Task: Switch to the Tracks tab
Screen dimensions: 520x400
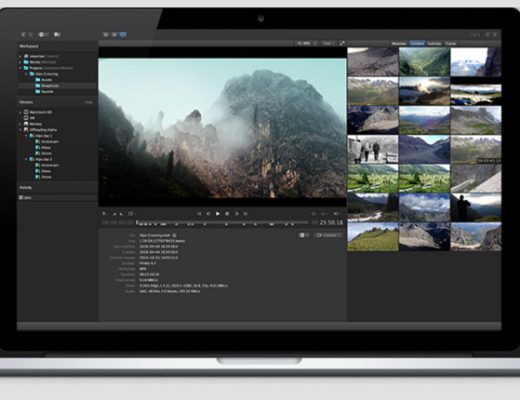Action: pos(451,44)
